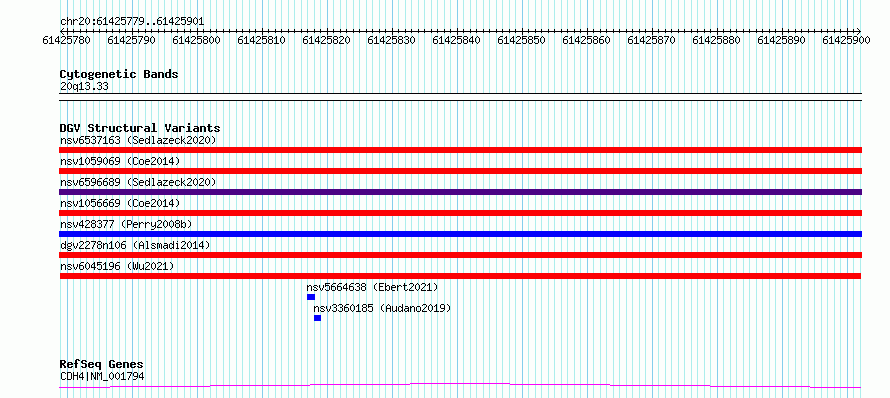Click the DGV Structural Variants track title
This screenshot has height=398, width=890.
pos(140,128)
